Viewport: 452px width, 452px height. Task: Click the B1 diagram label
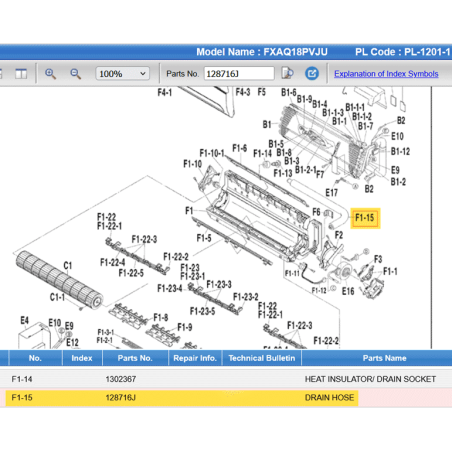coord(267,125)
